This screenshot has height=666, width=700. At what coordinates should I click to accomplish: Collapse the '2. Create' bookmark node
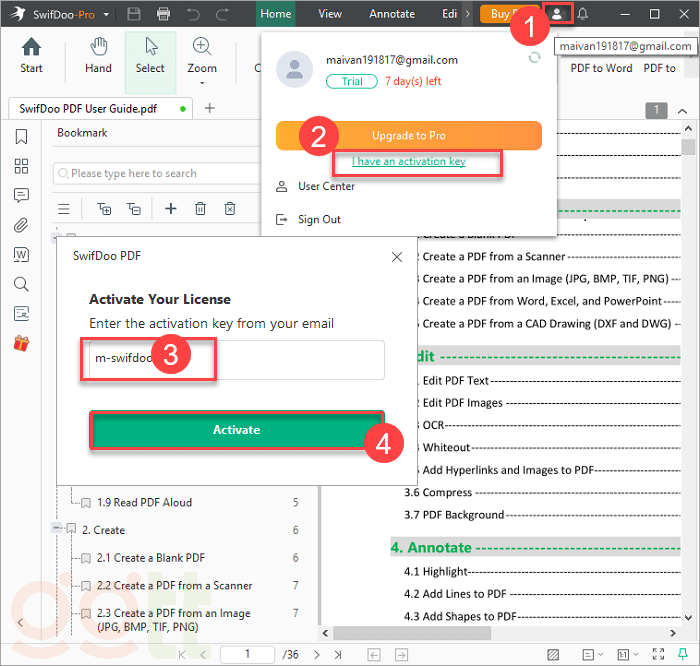[56, 528]
